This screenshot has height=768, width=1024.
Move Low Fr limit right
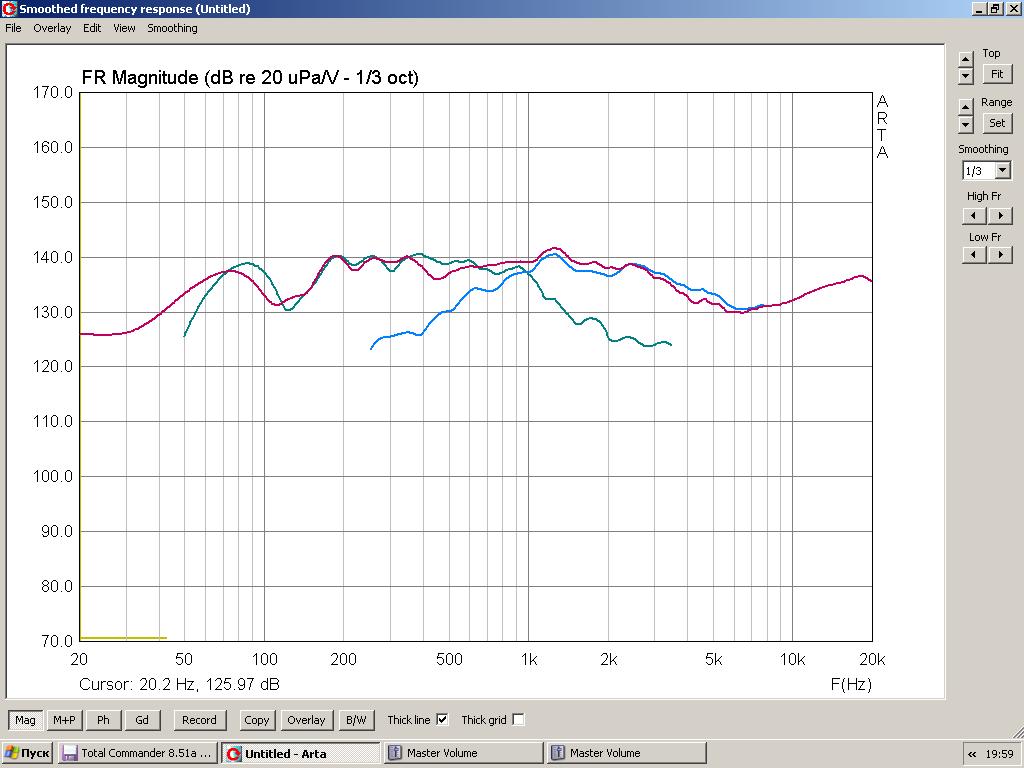click(x=1000, y=255)
